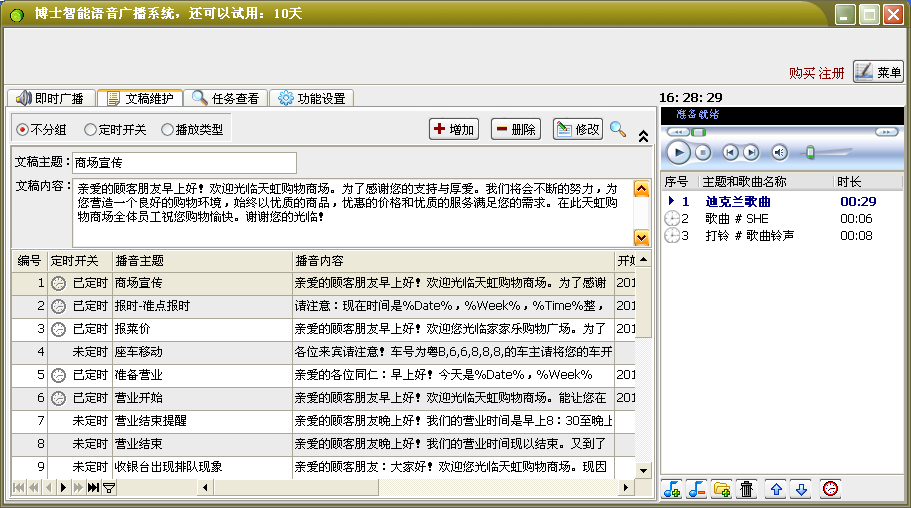Screen dimensions: 911x508
Task: Open the 菜单 menu button
Action: (878, 71)
